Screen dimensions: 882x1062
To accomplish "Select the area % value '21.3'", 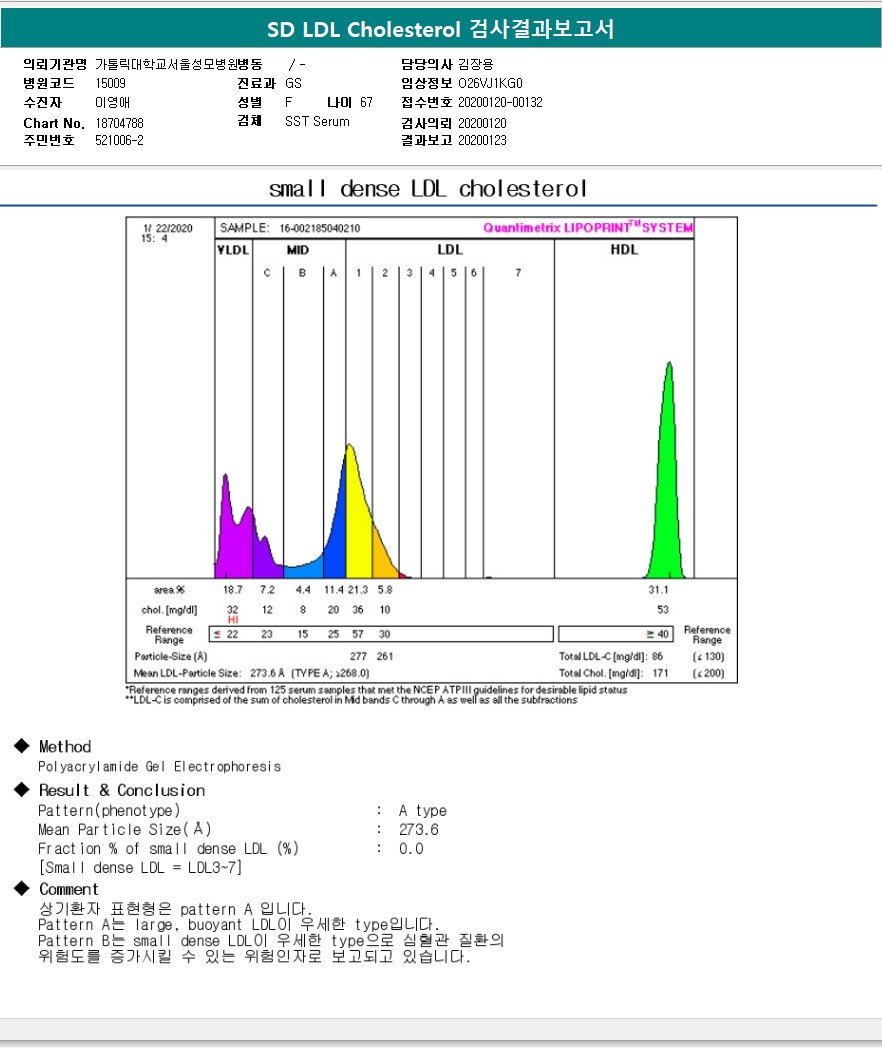I will [x=358, y=590].
